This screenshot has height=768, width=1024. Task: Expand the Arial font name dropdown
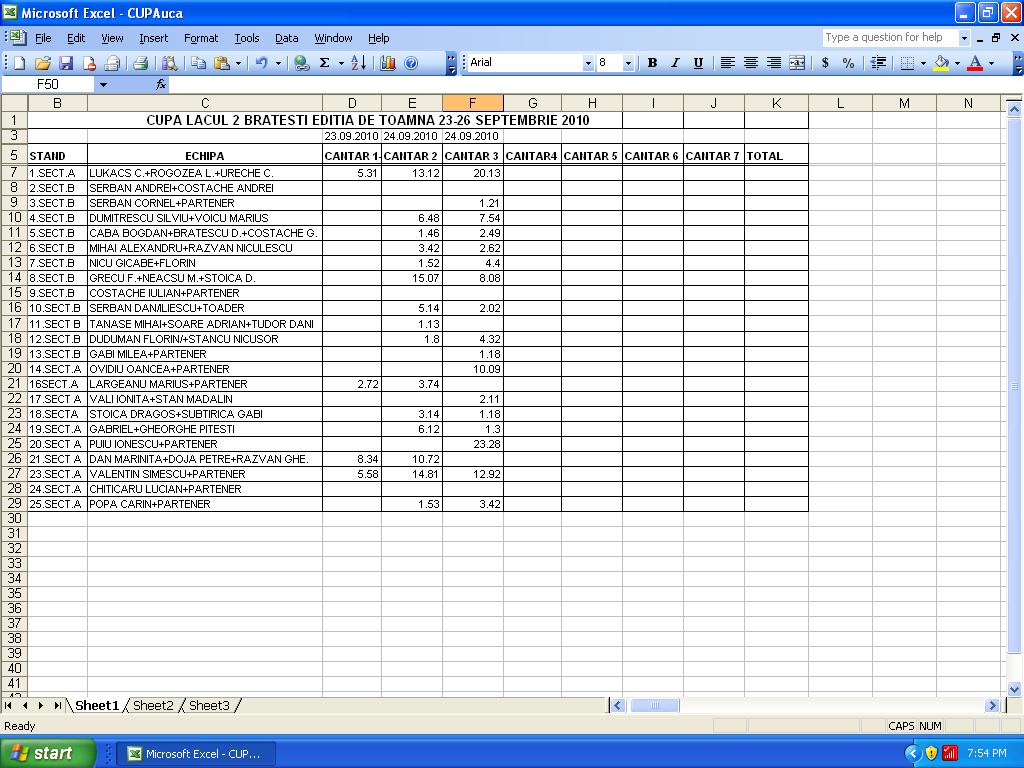coord(588,63)
